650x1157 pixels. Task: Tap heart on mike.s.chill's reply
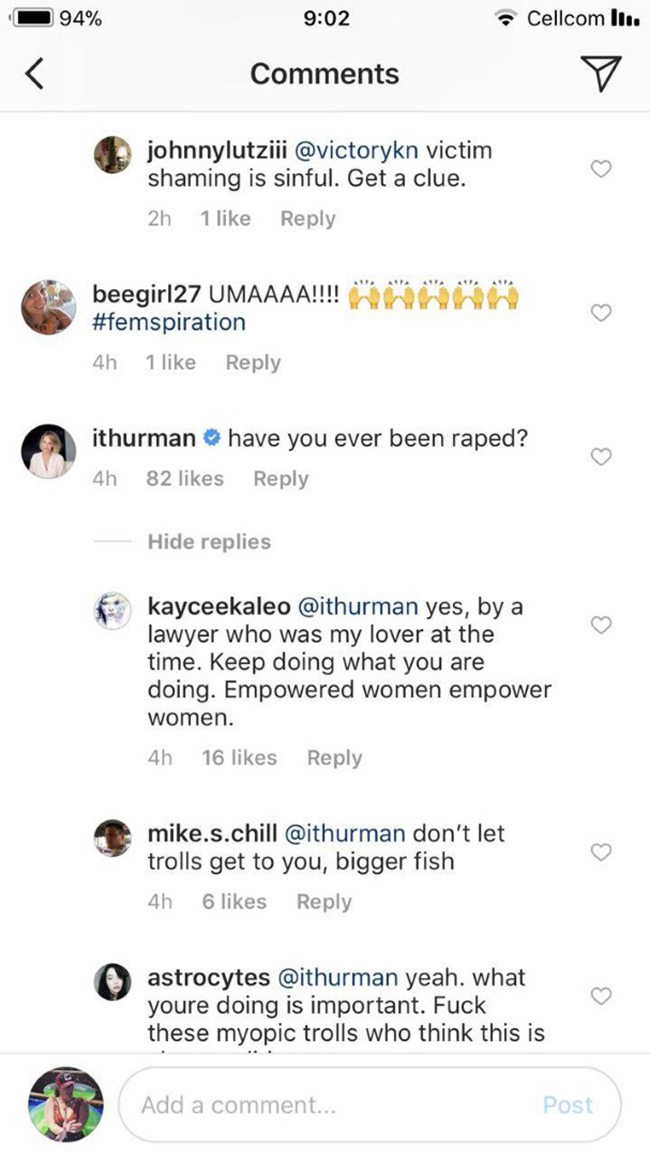point(601,853)
